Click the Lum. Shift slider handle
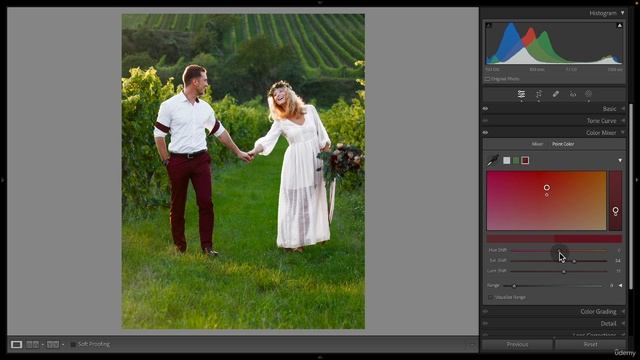 click(564, 271)
